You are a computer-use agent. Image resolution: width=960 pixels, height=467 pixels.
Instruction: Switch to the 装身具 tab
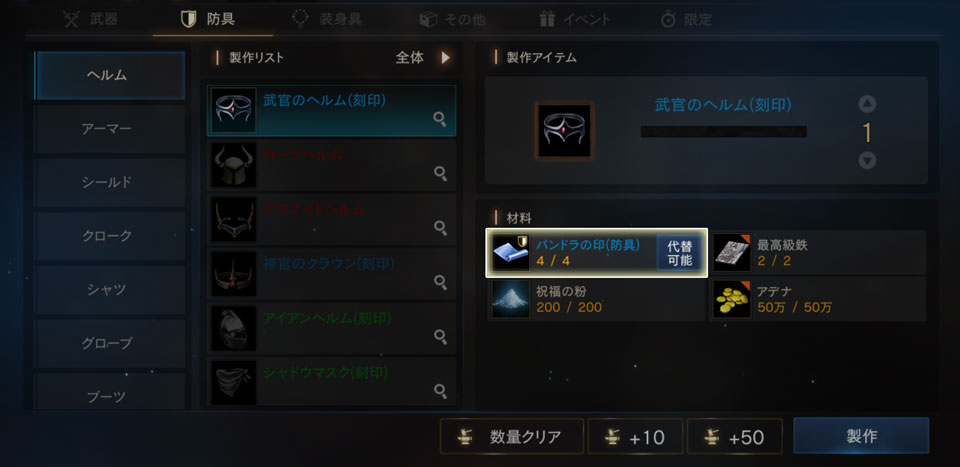pyautogui.click(x=327, y=19)
